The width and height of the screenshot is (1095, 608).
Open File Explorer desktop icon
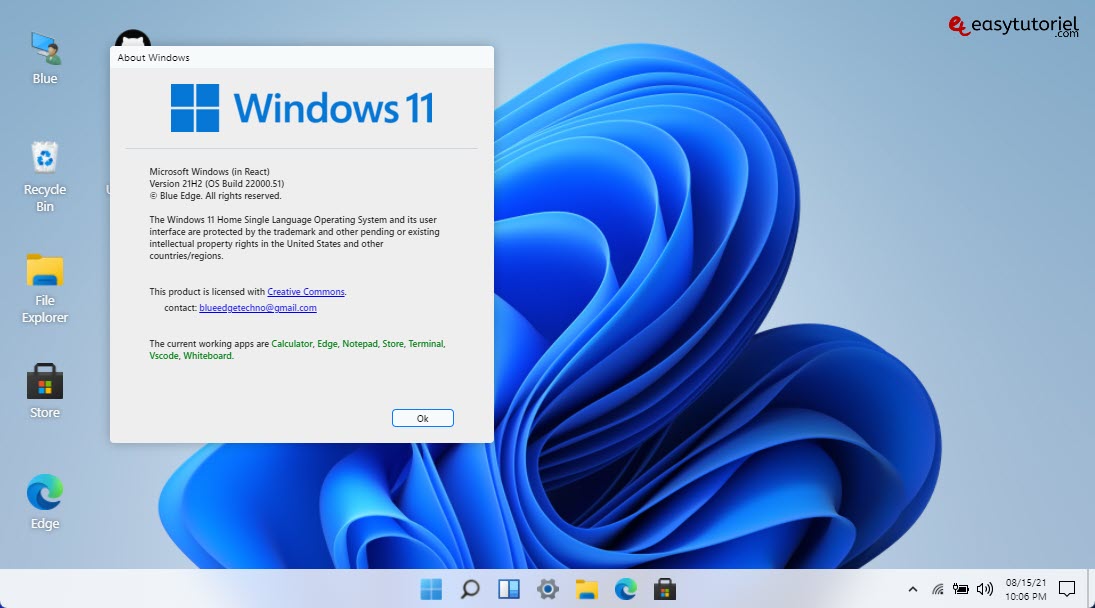pyautogui.click(x=45, y=288)
